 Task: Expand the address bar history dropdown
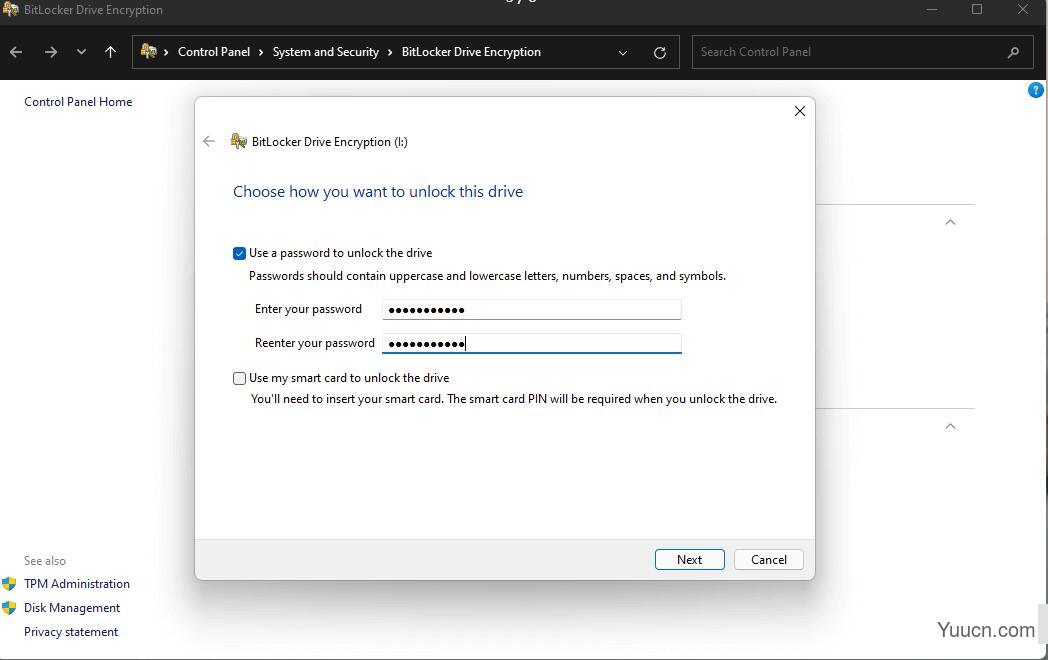pos(623,53)
